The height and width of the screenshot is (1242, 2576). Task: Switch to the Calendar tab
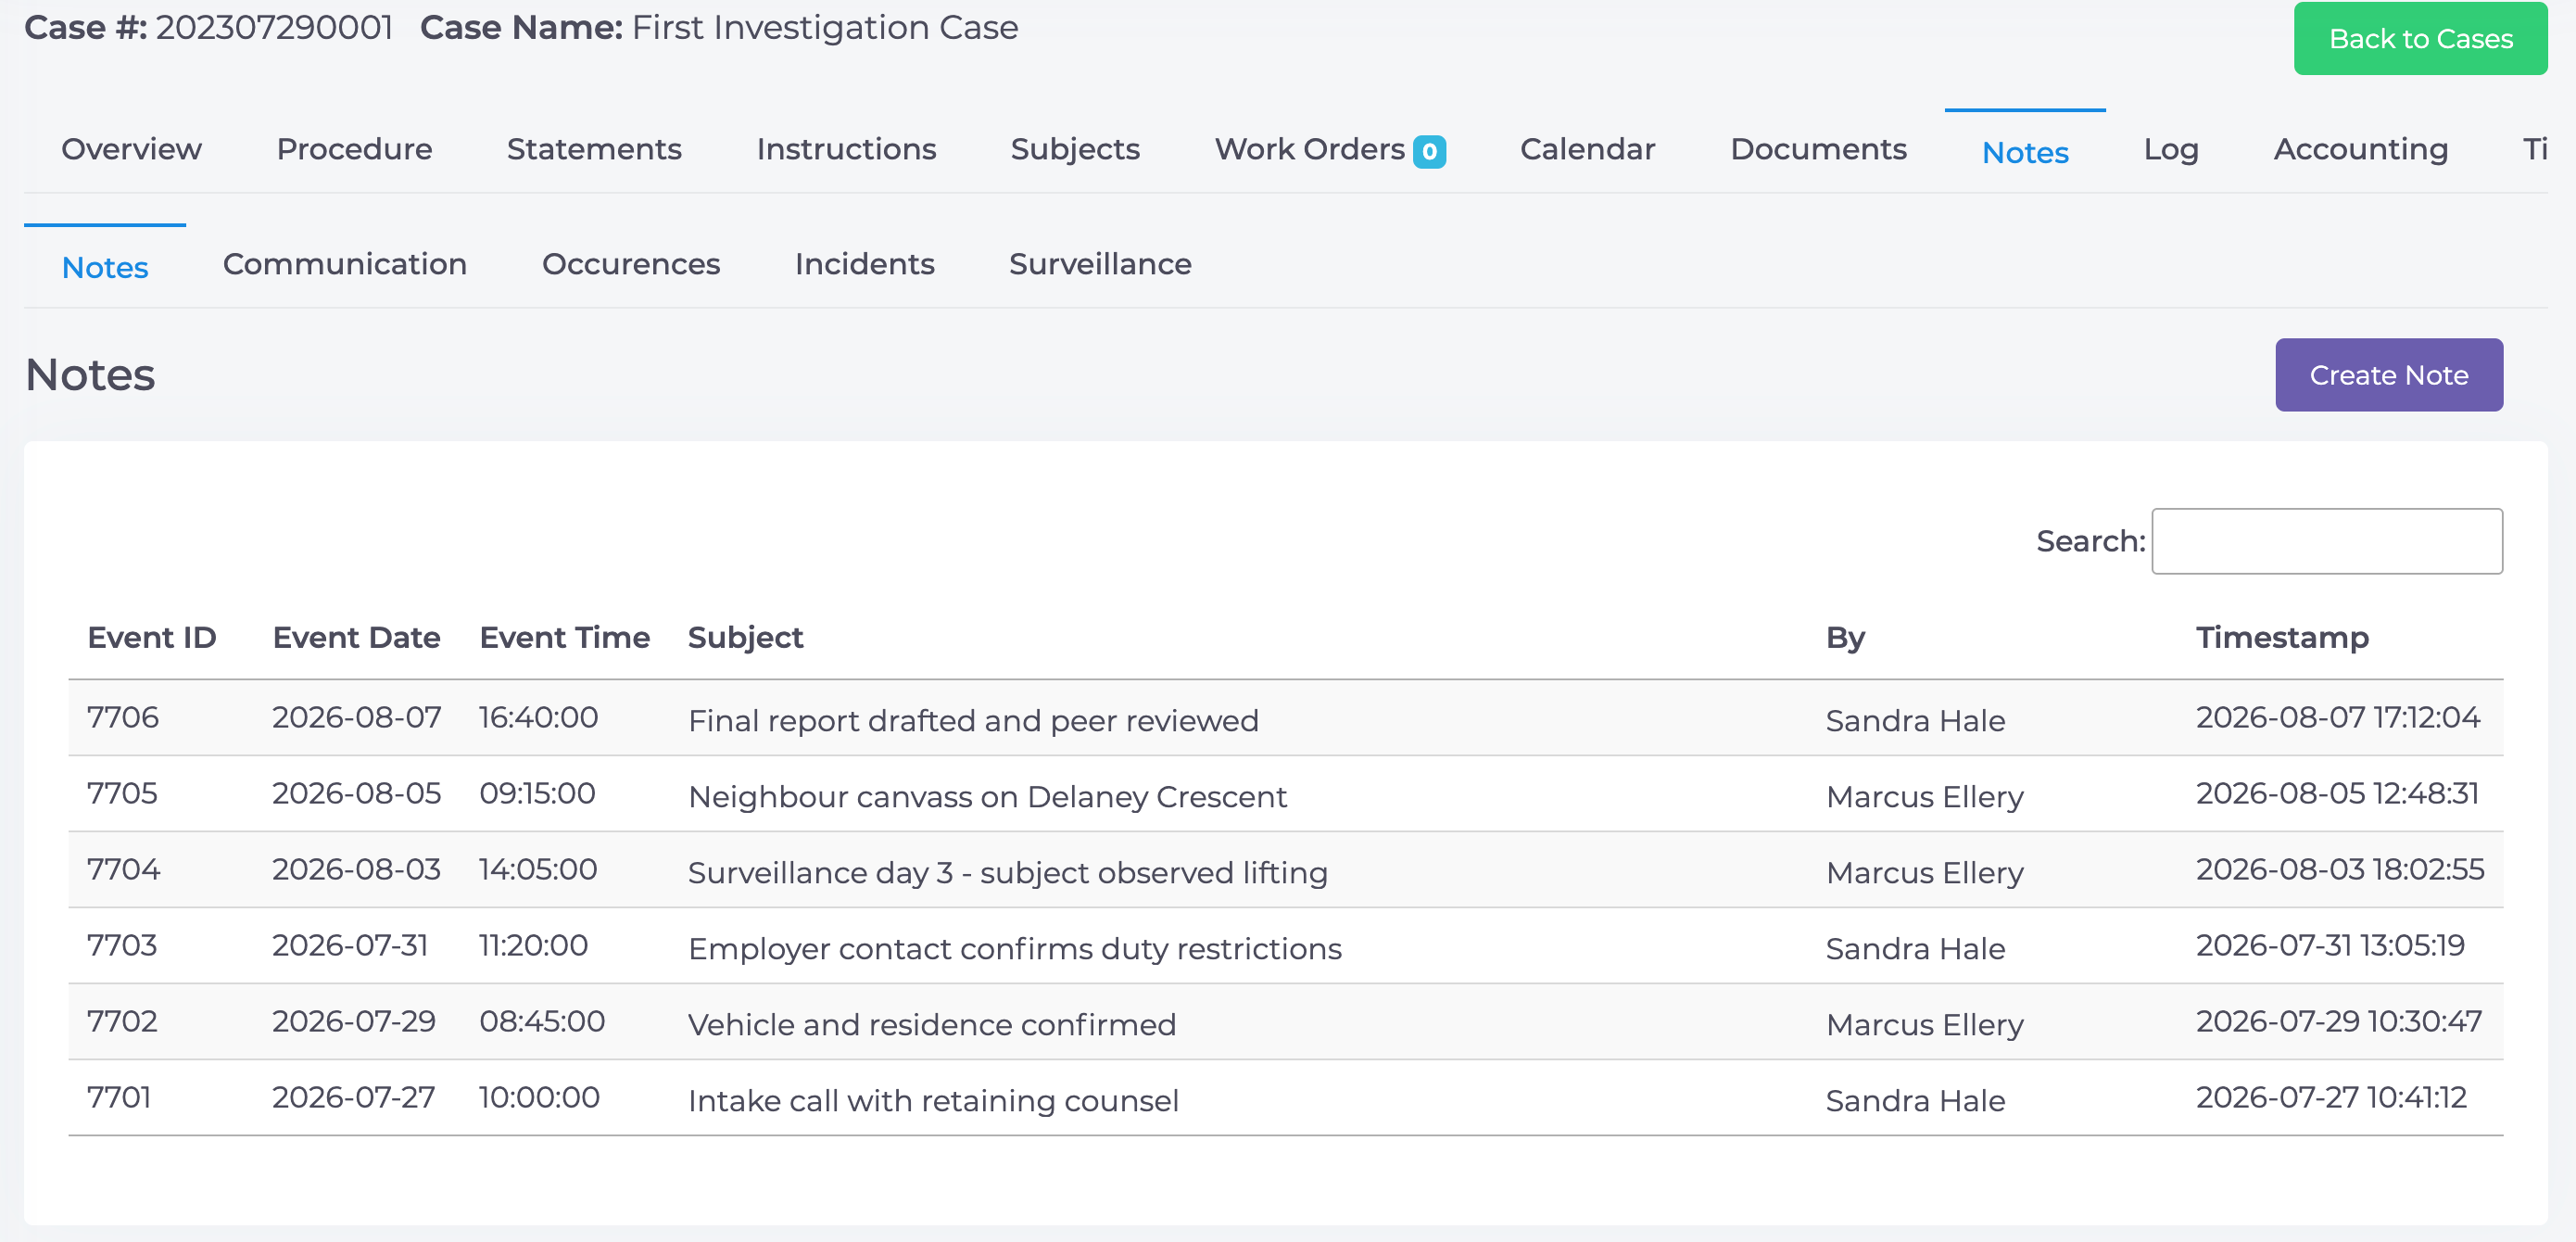pos(1587,150)
